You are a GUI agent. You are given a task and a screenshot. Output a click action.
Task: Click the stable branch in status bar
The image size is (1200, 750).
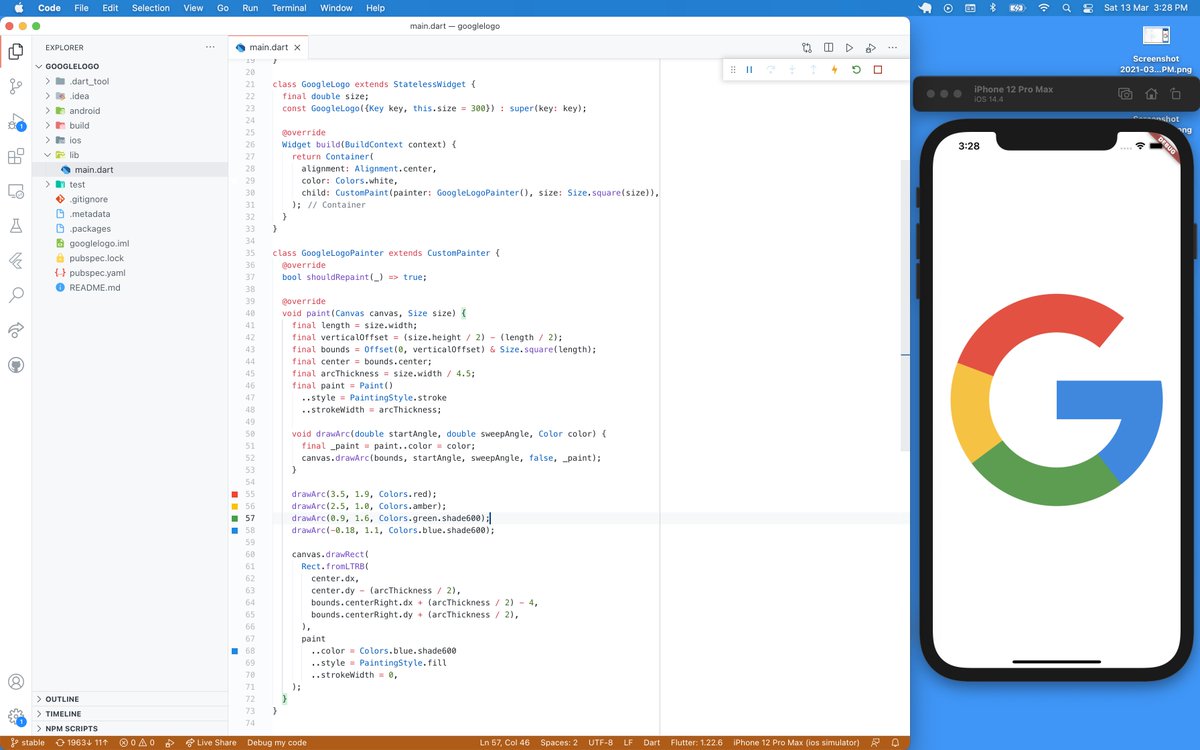click(x=27, y=742)
